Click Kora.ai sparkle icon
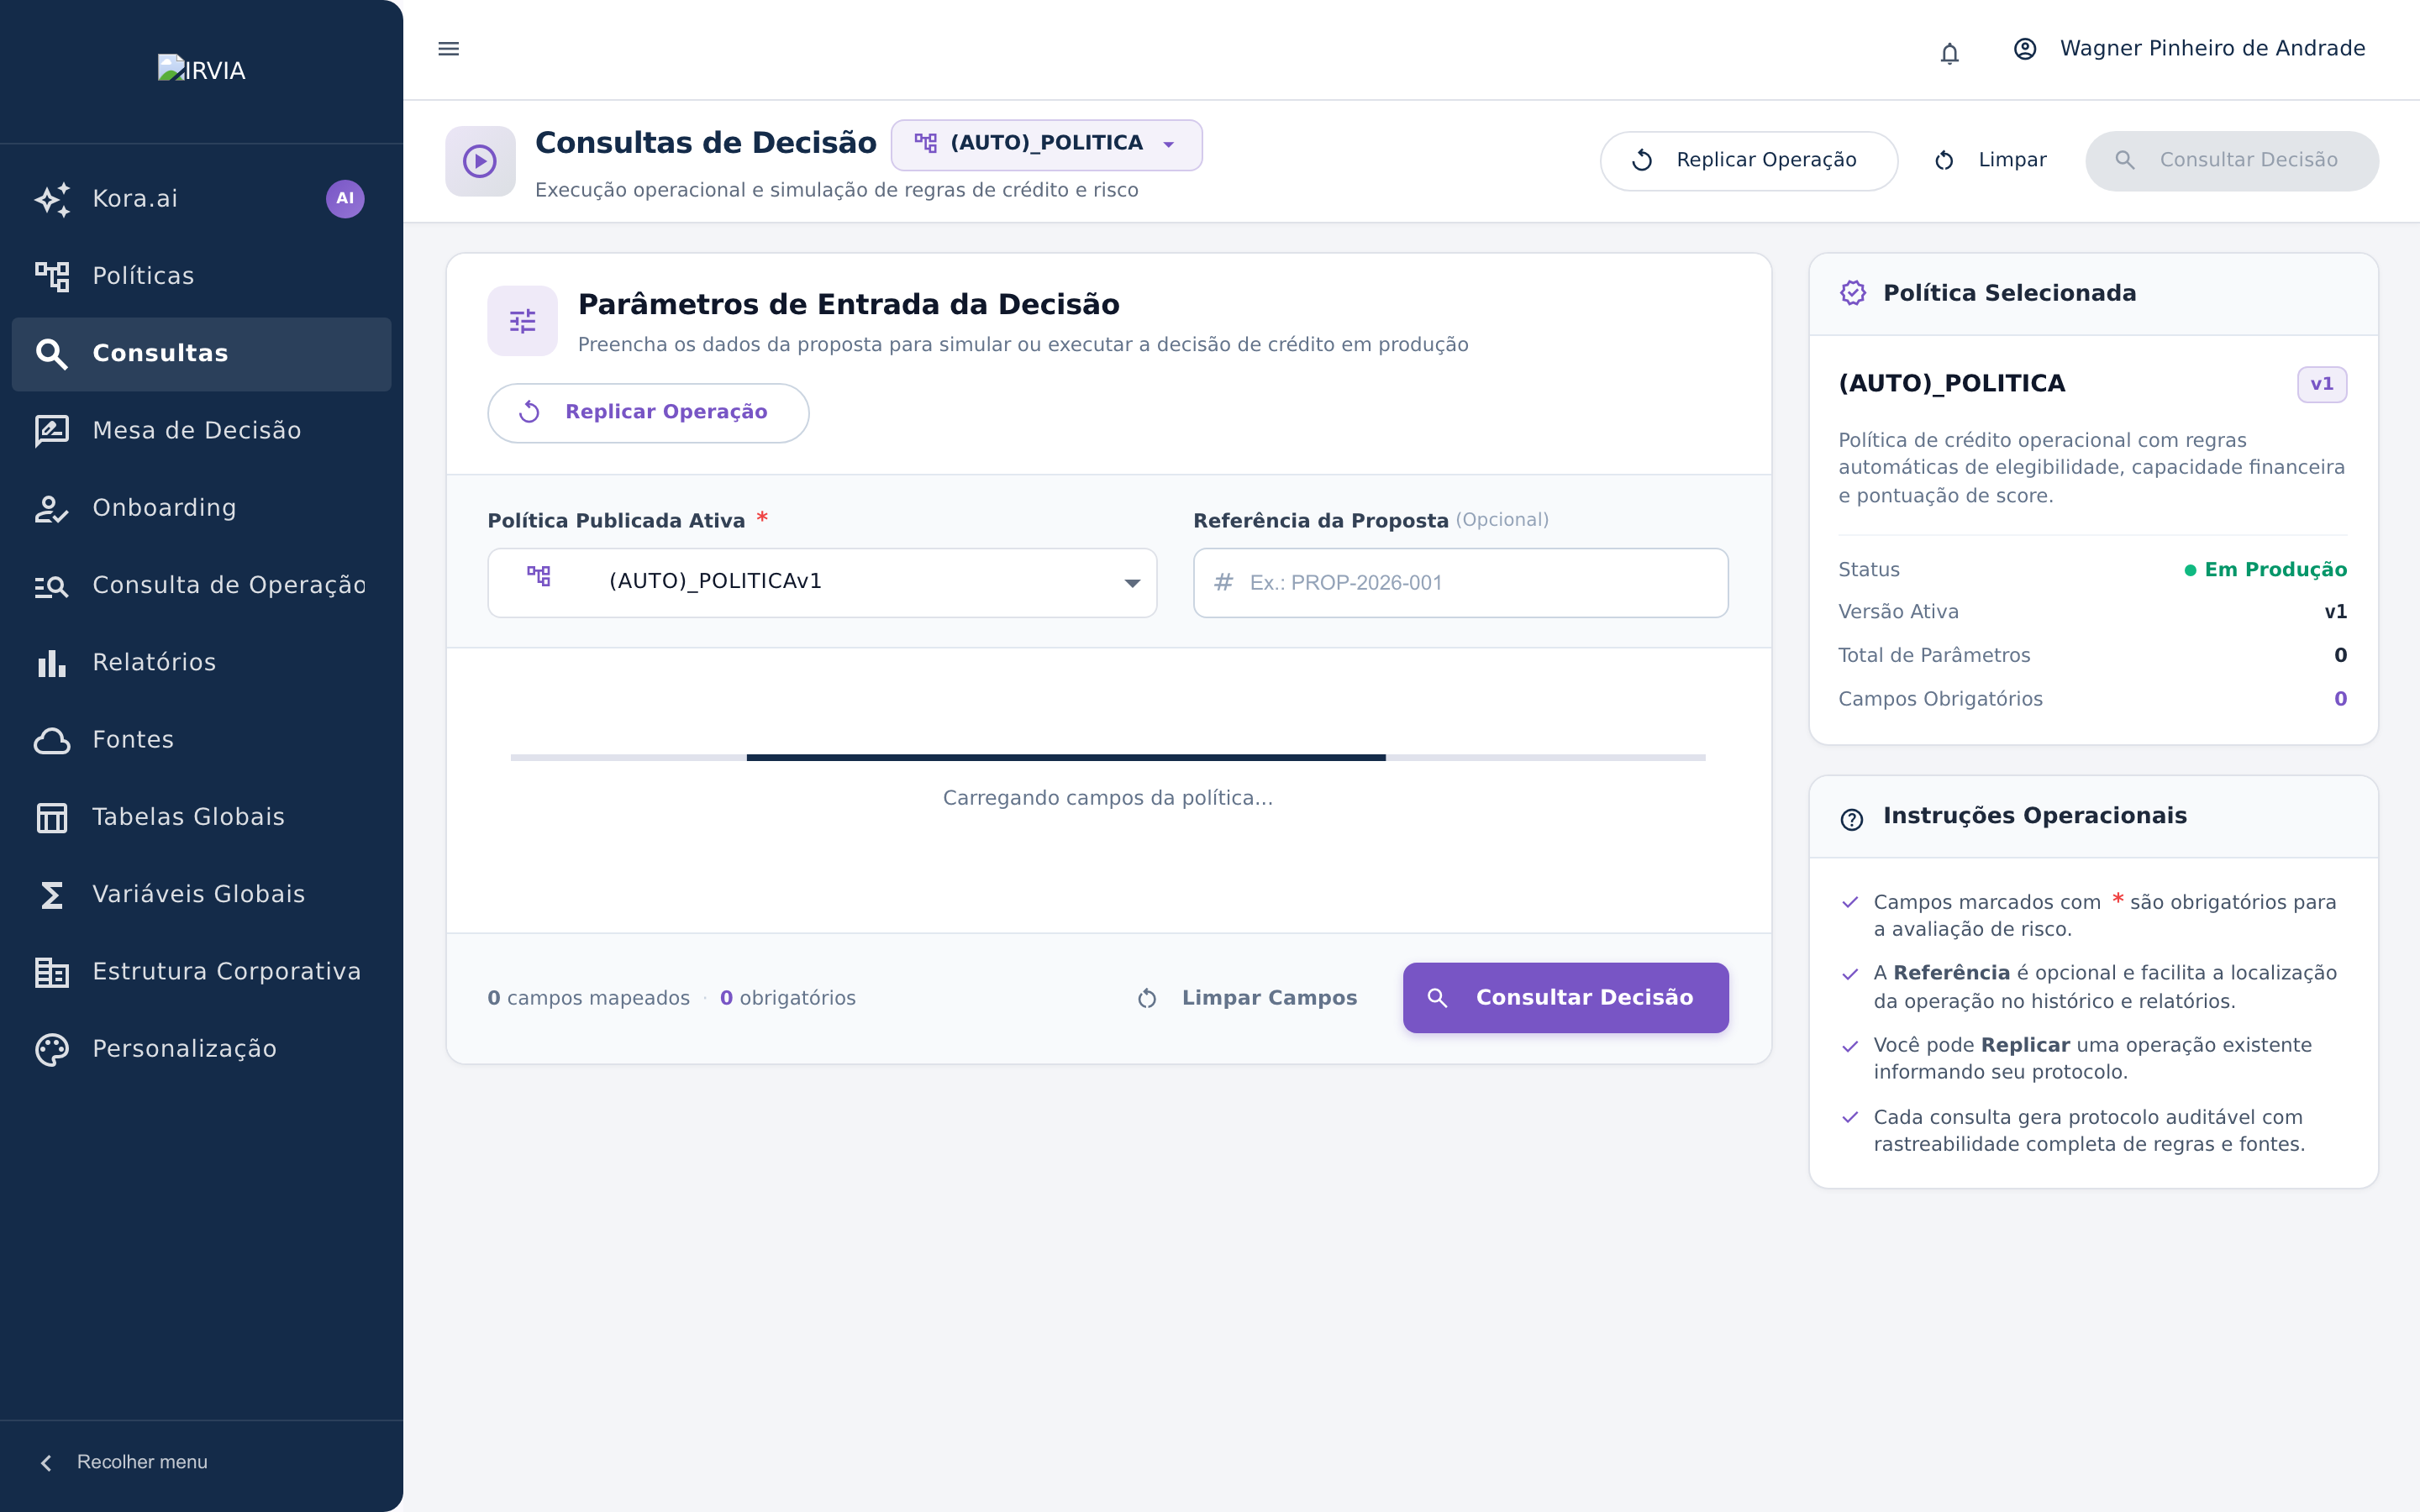This screenshot has height=1512, width=2420. coord(51,199)
